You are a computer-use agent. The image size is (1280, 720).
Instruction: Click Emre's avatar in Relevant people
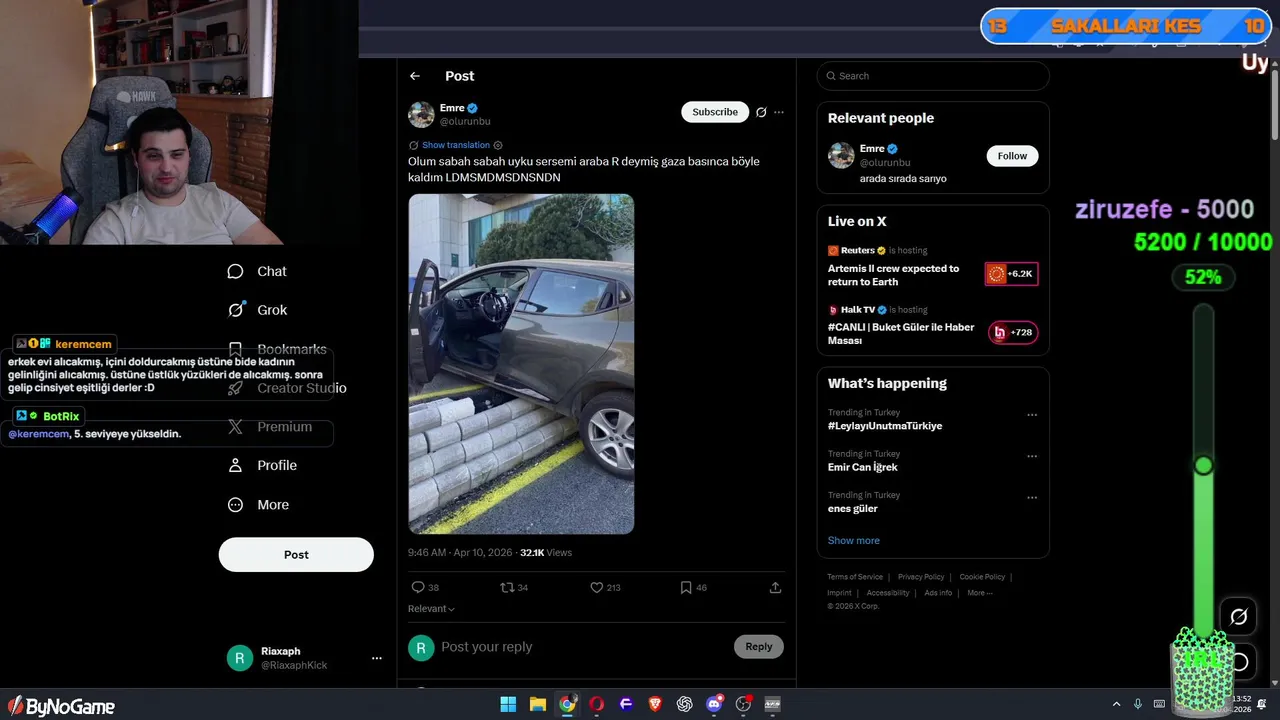click(x=841, y=155)
